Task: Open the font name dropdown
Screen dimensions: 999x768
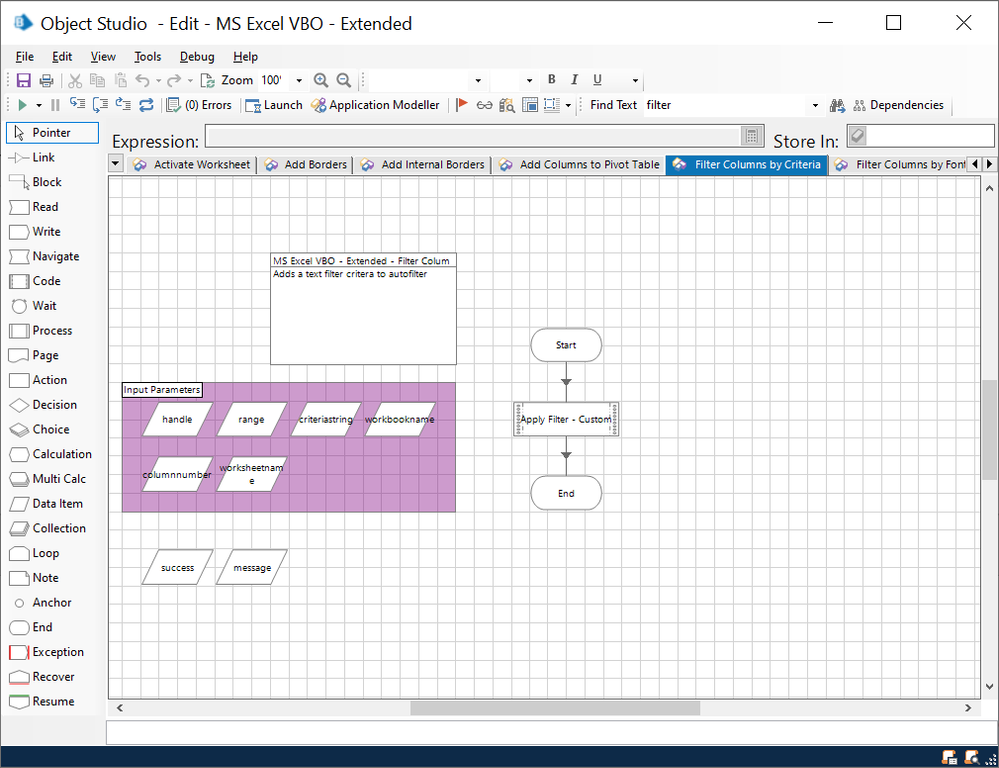Action: [x=478, y=80]
